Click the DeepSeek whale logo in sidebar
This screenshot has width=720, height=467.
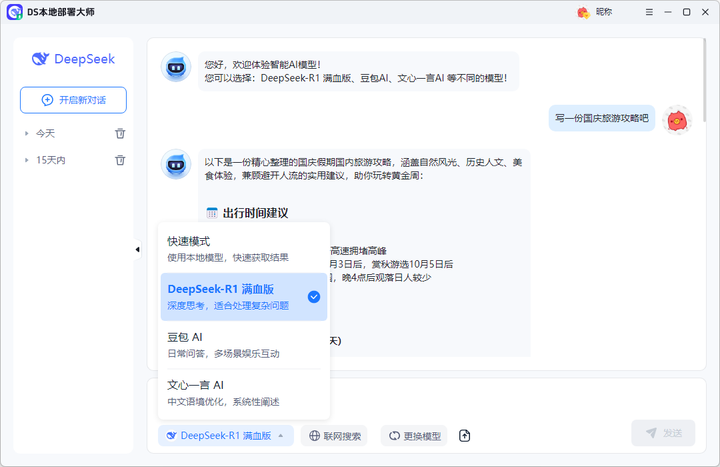tap(40, 59)
